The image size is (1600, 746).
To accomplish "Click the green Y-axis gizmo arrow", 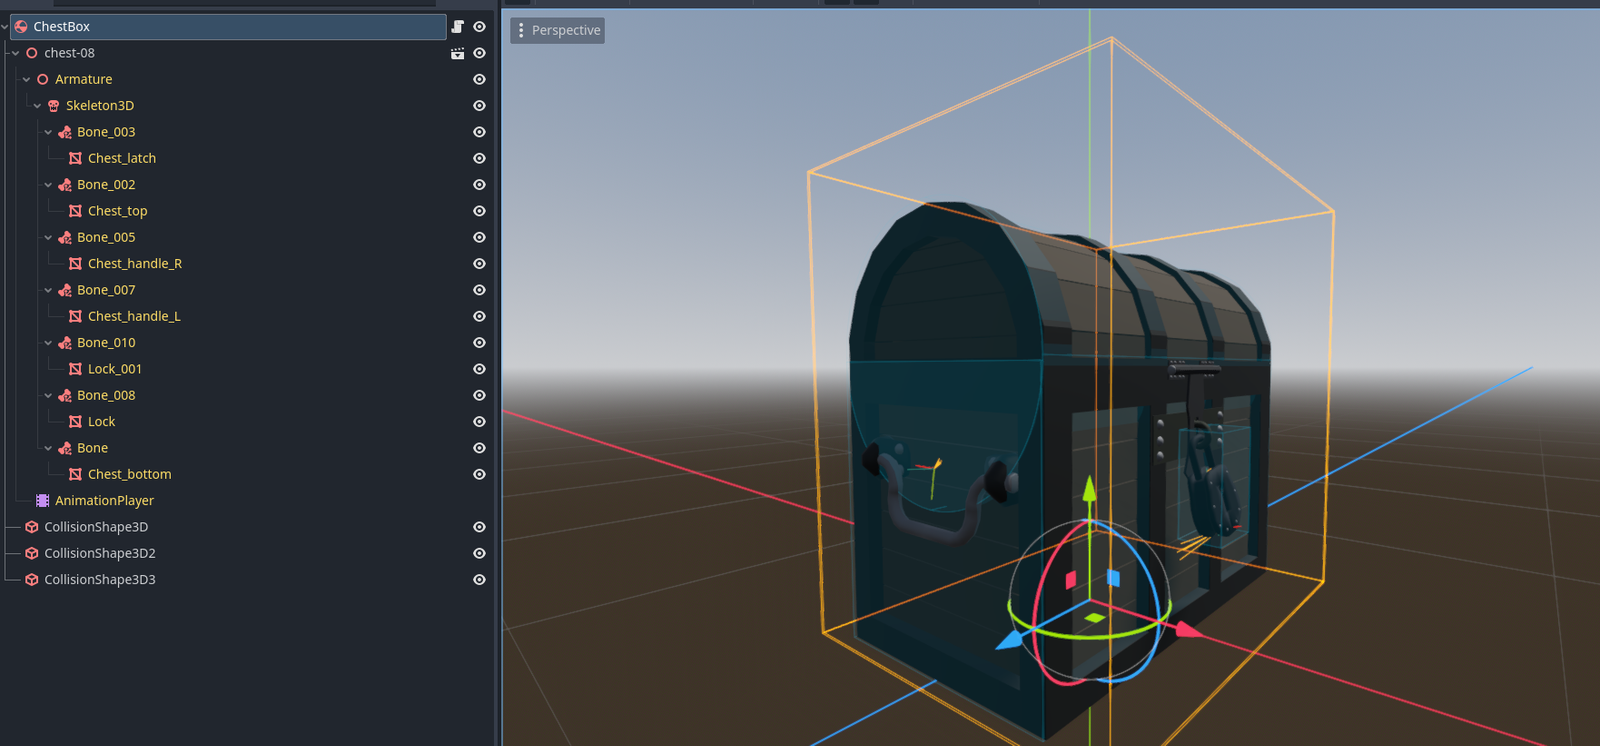I will (x=1090, y=489).
